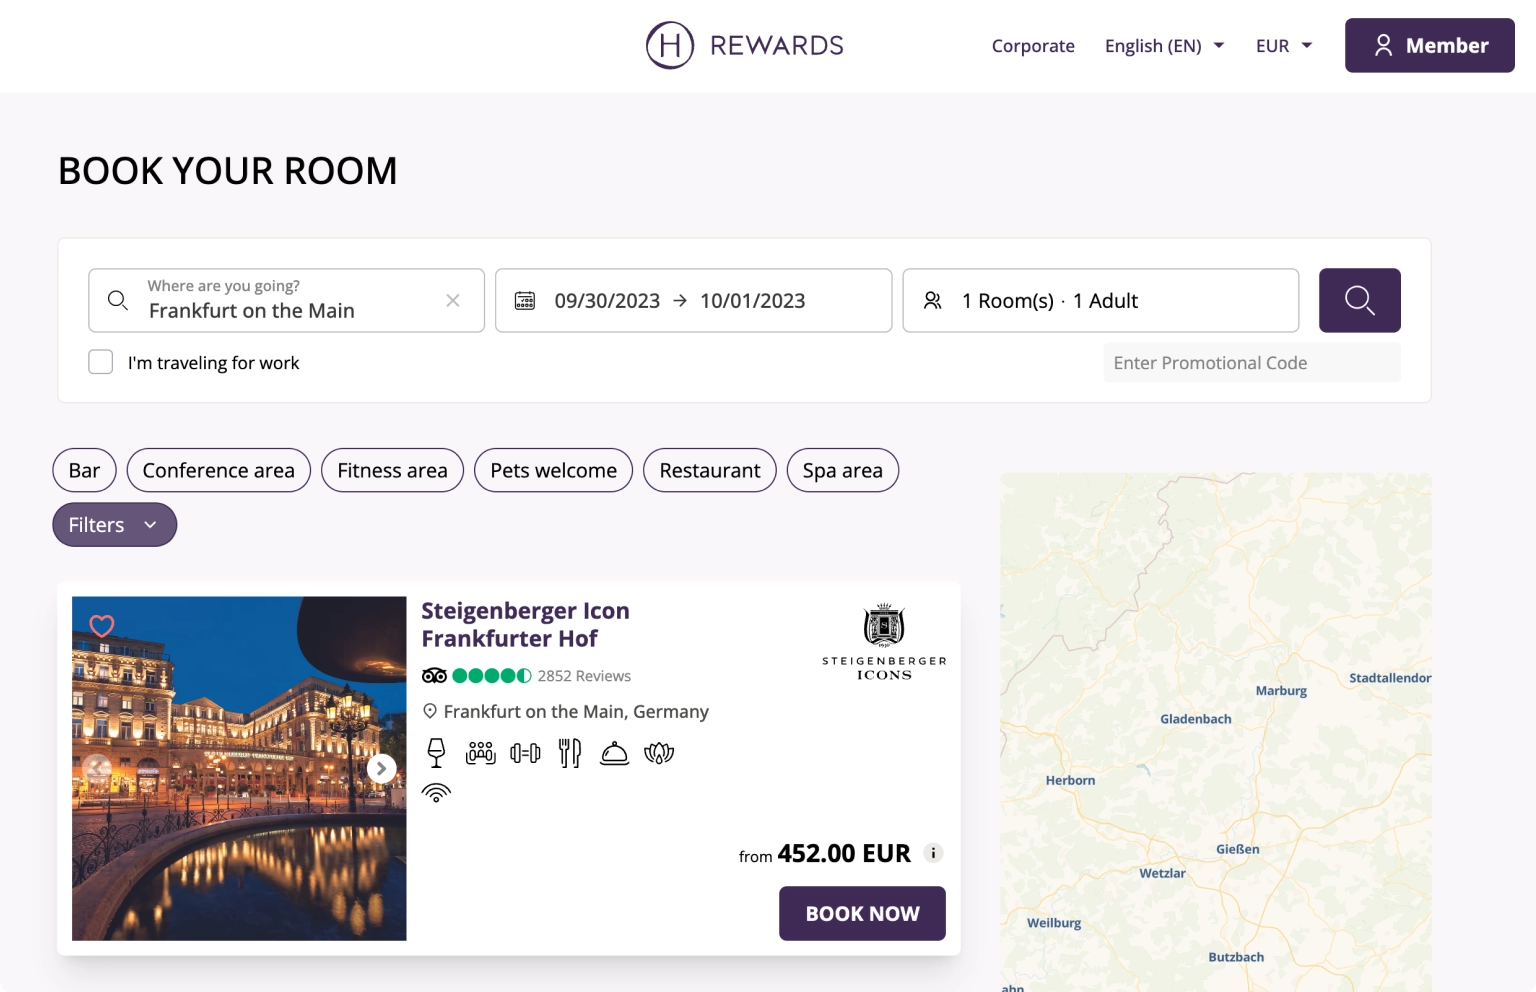Click Gießen on the map

(1238, 849)
